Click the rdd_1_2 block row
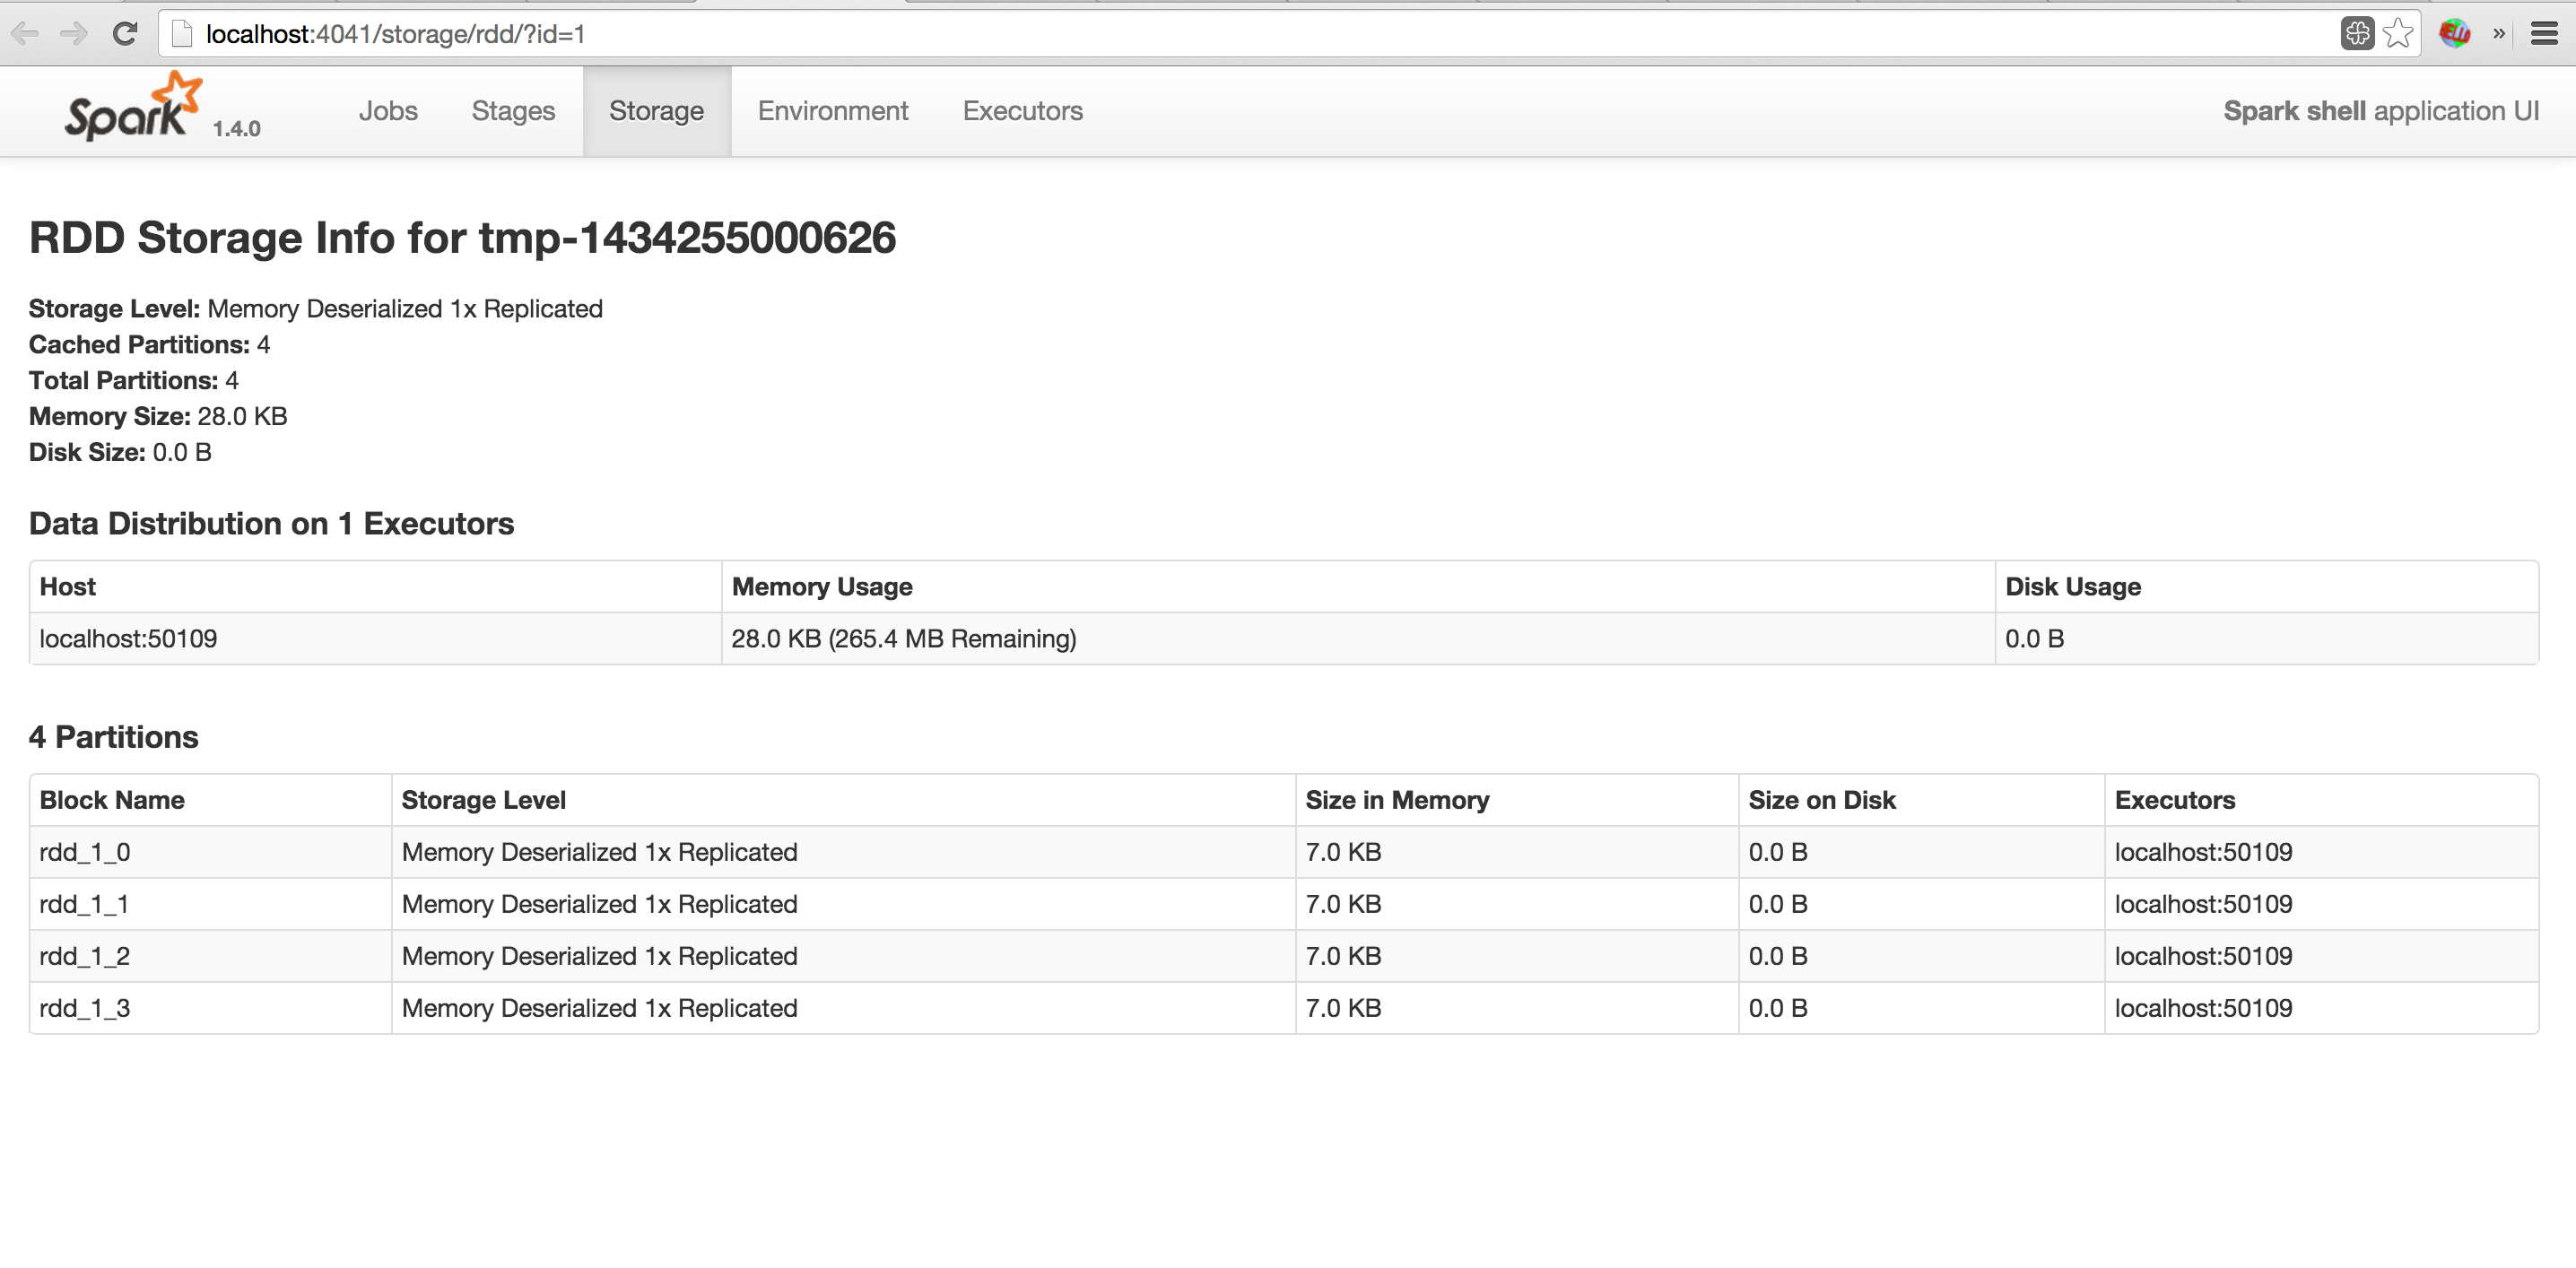2576x1268 pixels. pyautogui.click(x=85, y=956)
